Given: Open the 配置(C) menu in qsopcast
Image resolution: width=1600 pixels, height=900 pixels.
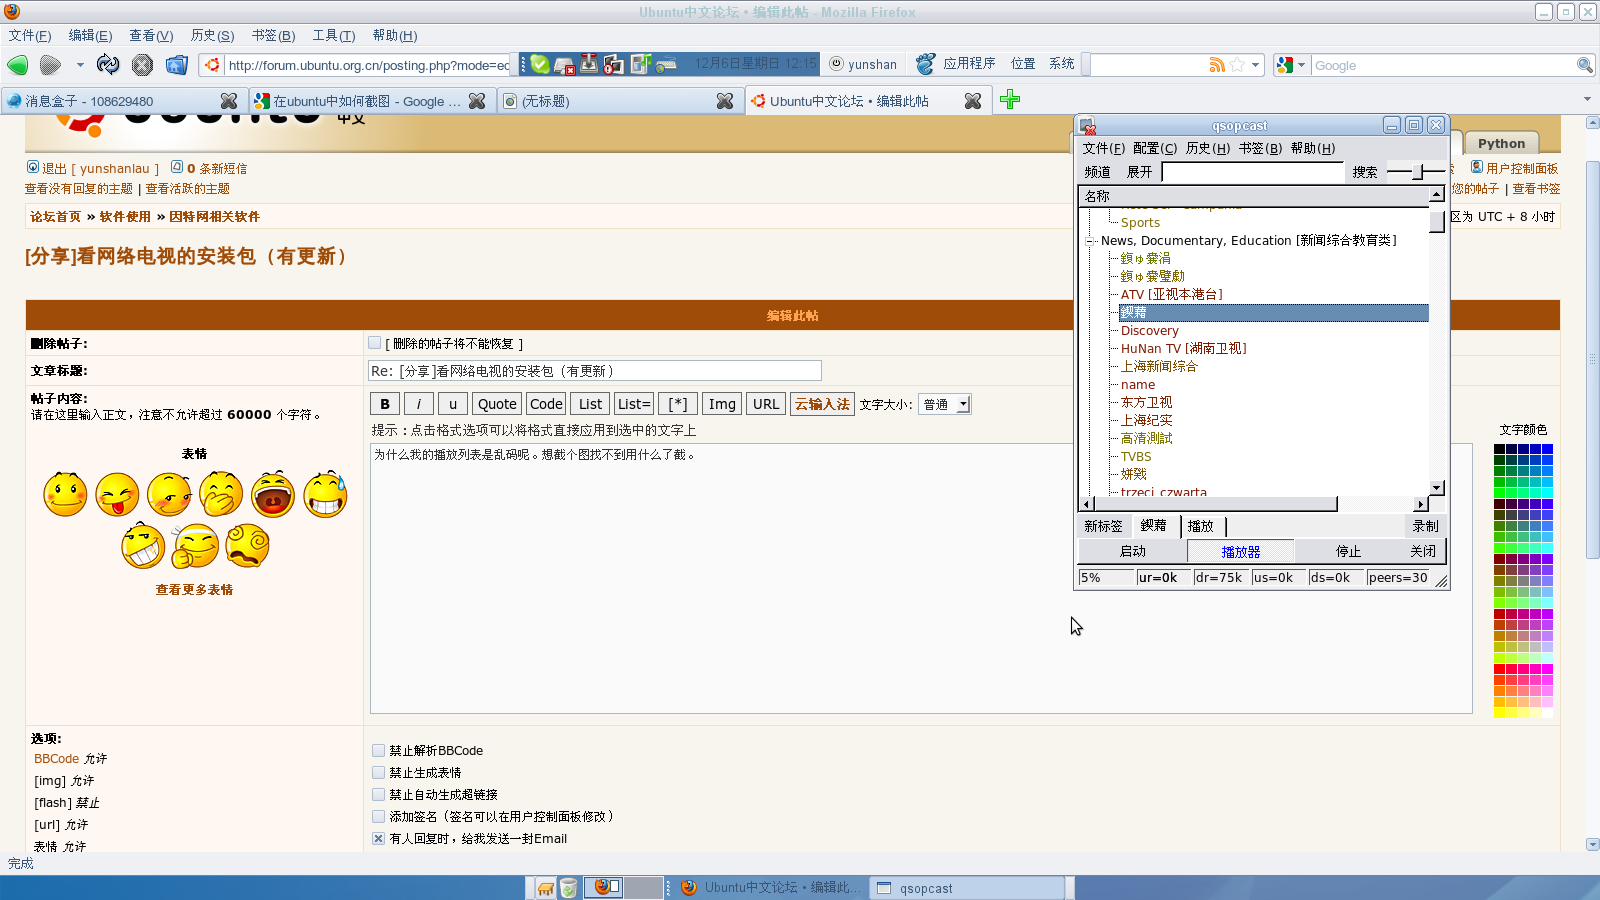Looking at the screenshot, I should coord(1155,148).
